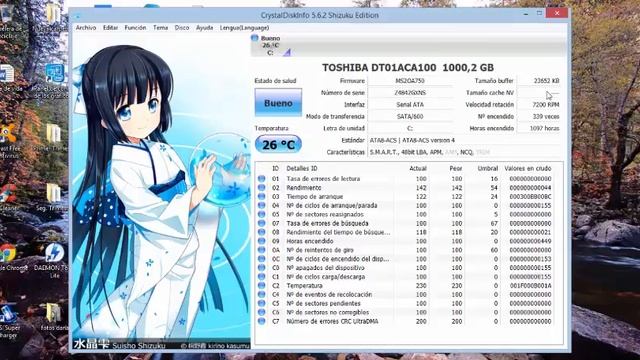Click raw value '000300BB00BC' in Tiempo de arranque row
This screenshot has width=640, height=360.
point(530,197)
